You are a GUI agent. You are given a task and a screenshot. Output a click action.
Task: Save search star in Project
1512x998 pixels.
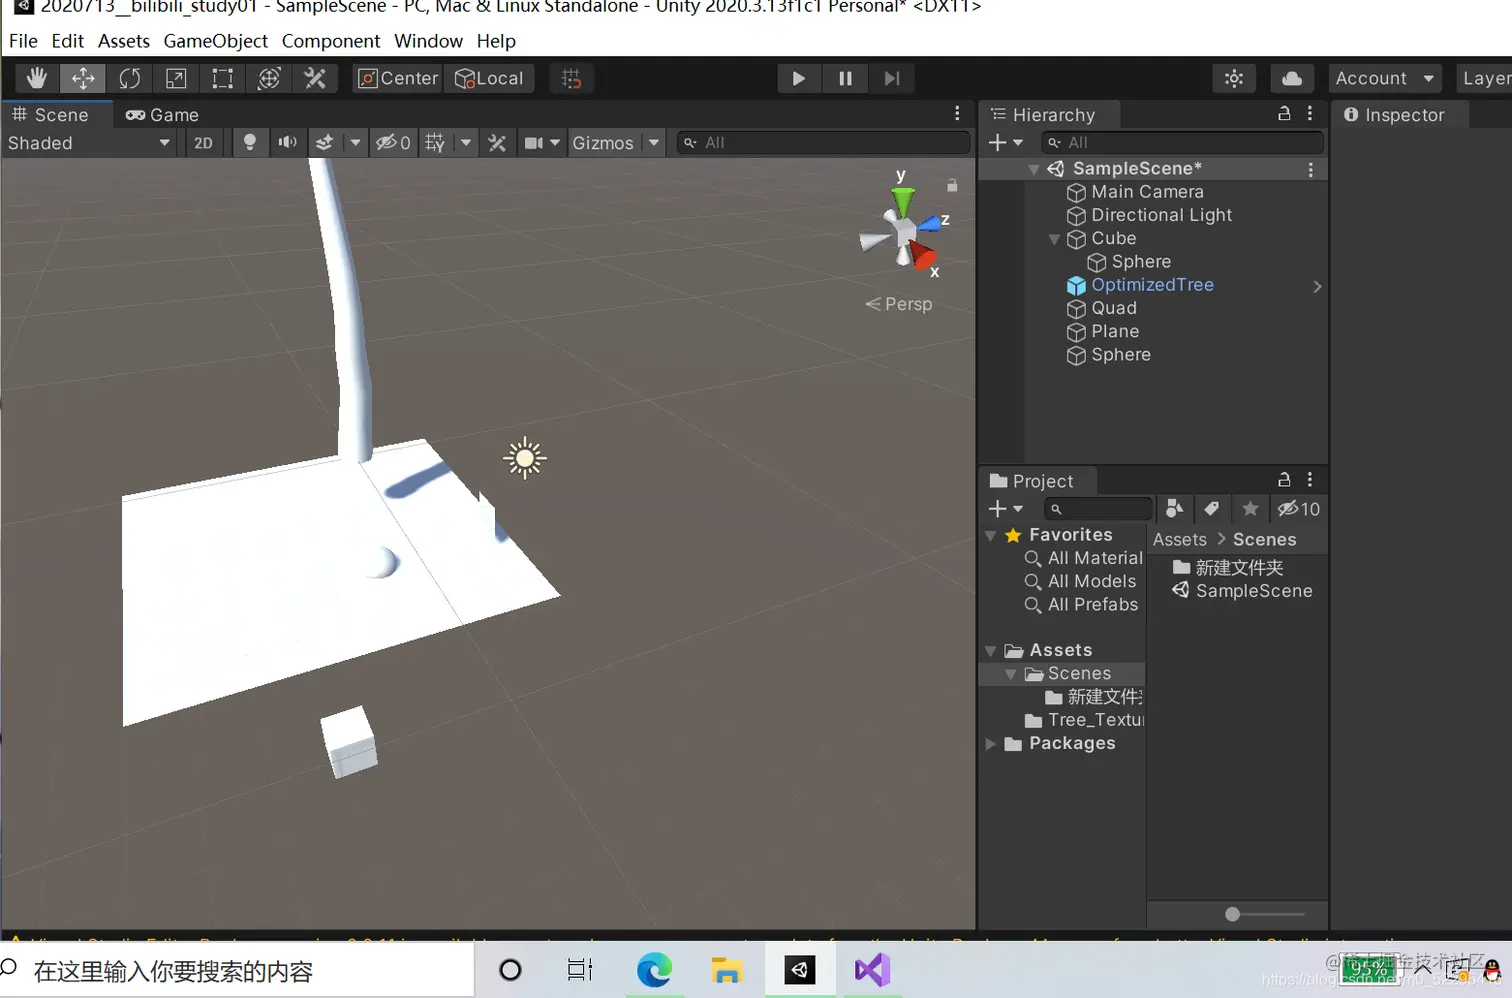(1250, 509)
